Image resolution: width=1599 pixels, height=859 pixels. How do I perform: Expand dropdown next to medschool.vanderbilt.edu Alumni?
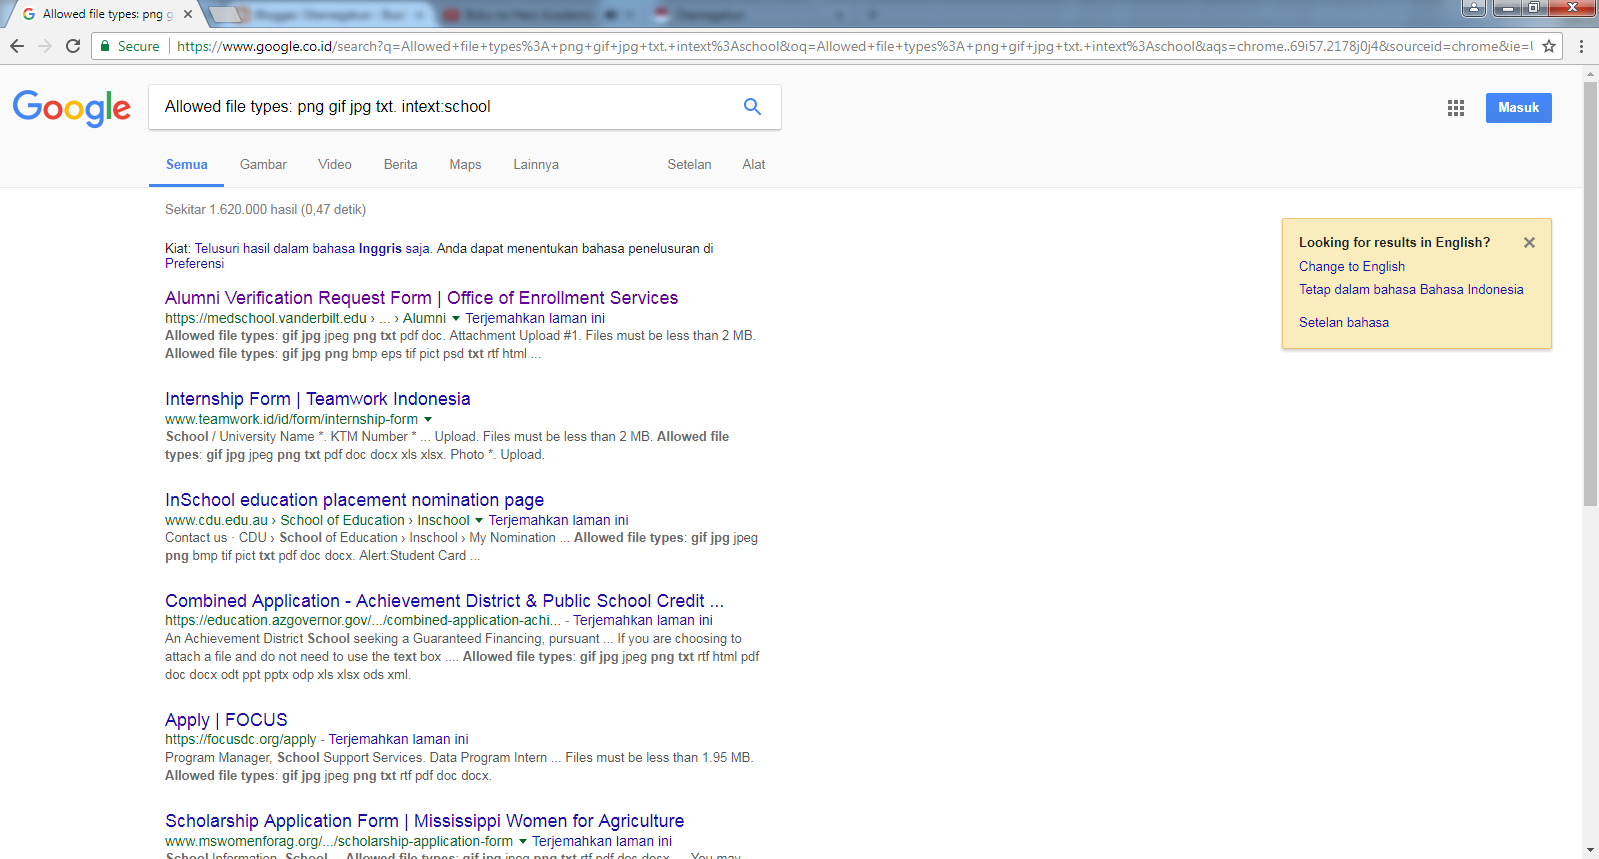[x=456, y=319]
